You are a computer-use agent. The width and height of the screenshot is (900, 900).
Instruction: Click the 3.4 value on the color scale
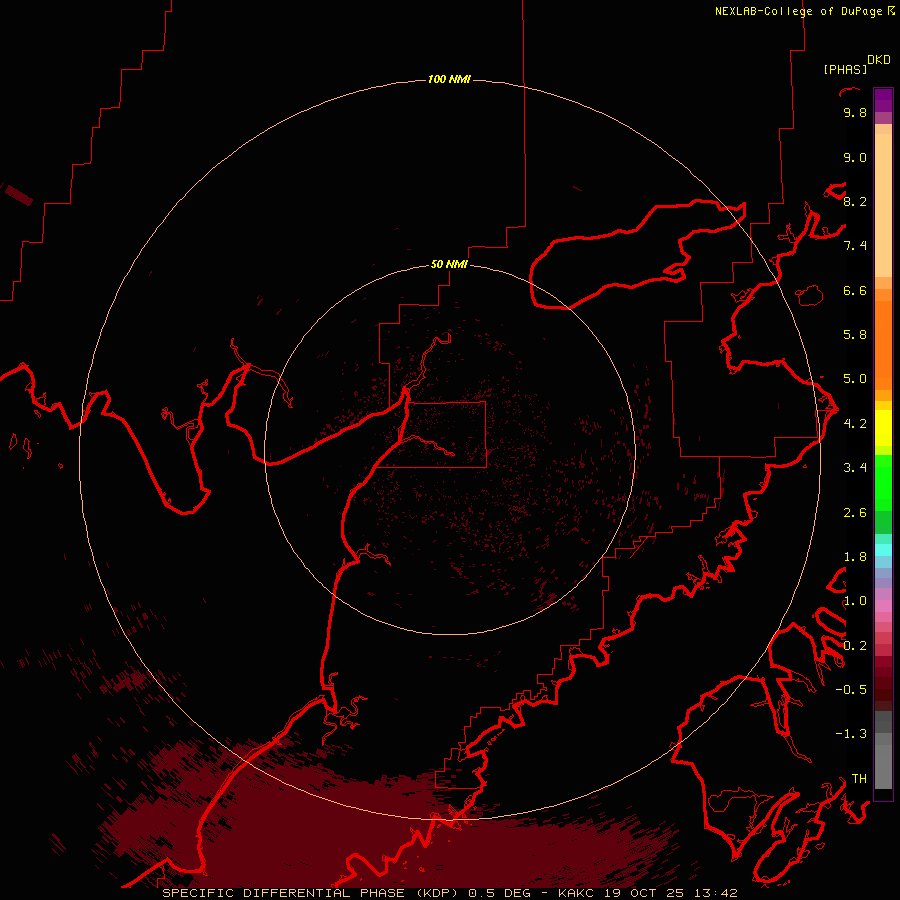point(855,468)
